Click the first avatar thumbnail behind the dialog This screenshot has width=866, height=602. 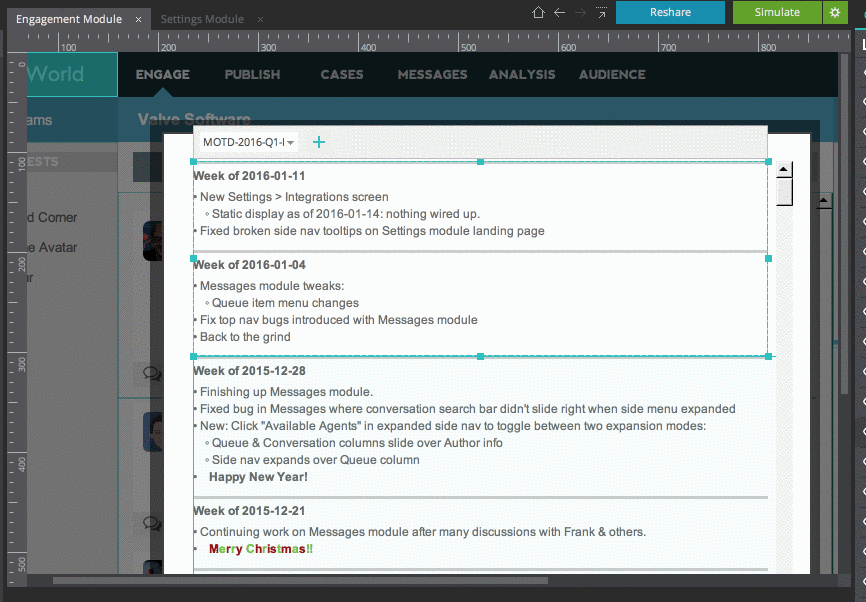[x=153, y=241]
